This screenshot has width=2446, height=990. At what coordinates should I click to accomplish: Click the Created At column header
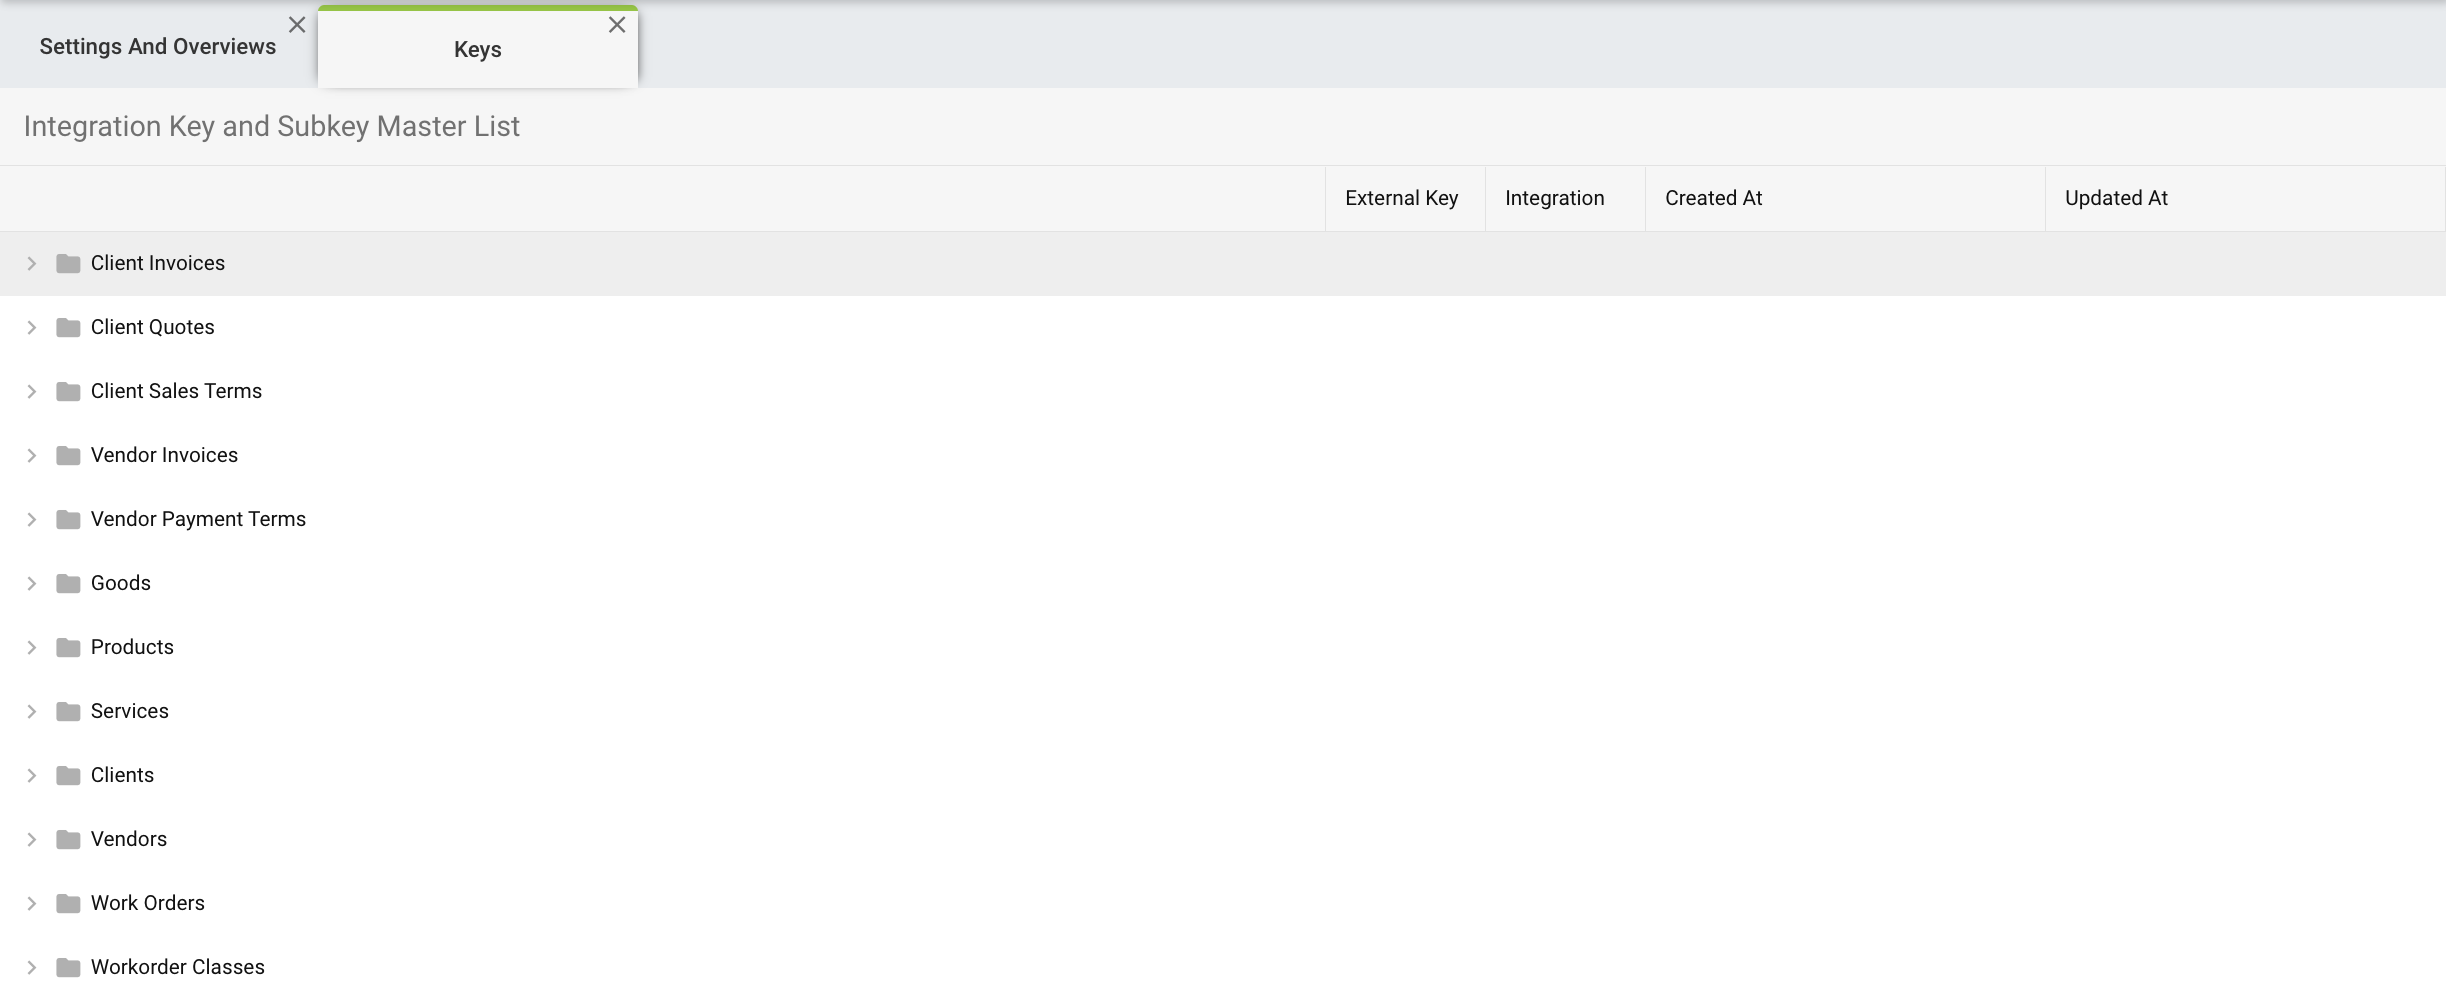pyautogui.click(x=1712, y=198)
